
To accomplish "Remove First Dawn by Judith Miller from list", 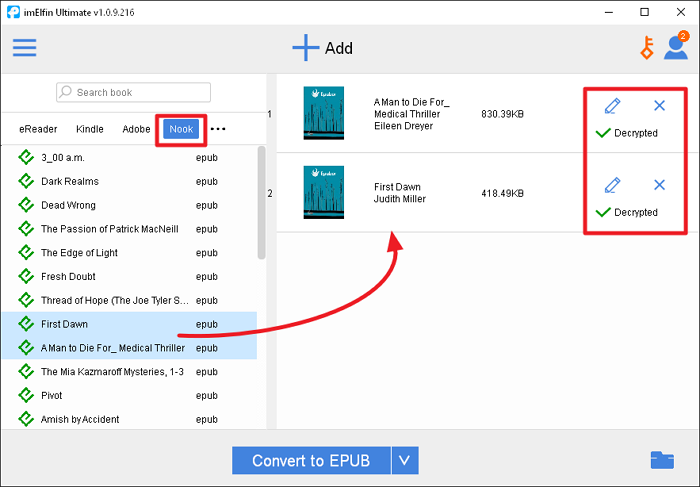I will [659, 185].
